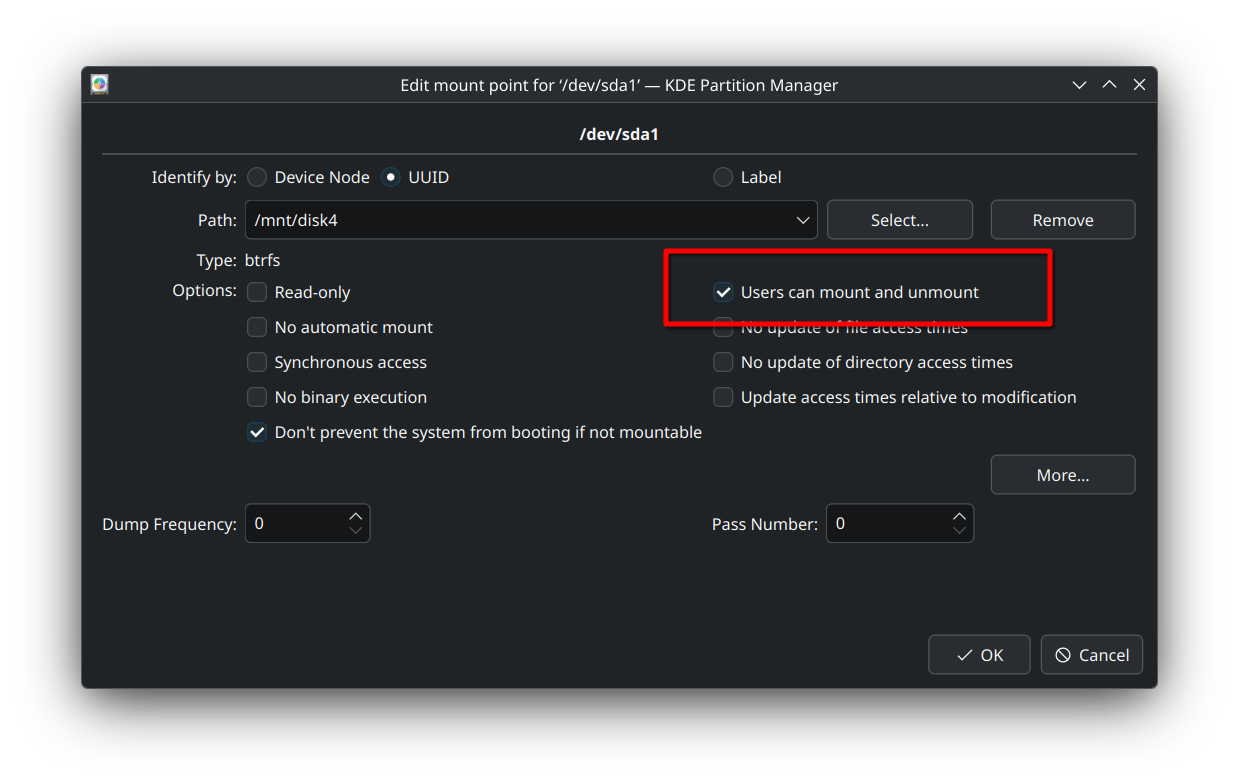Enable No binary execution checkbox
This screenshot has height=784, width=1238.
click(x=257, y=397)
